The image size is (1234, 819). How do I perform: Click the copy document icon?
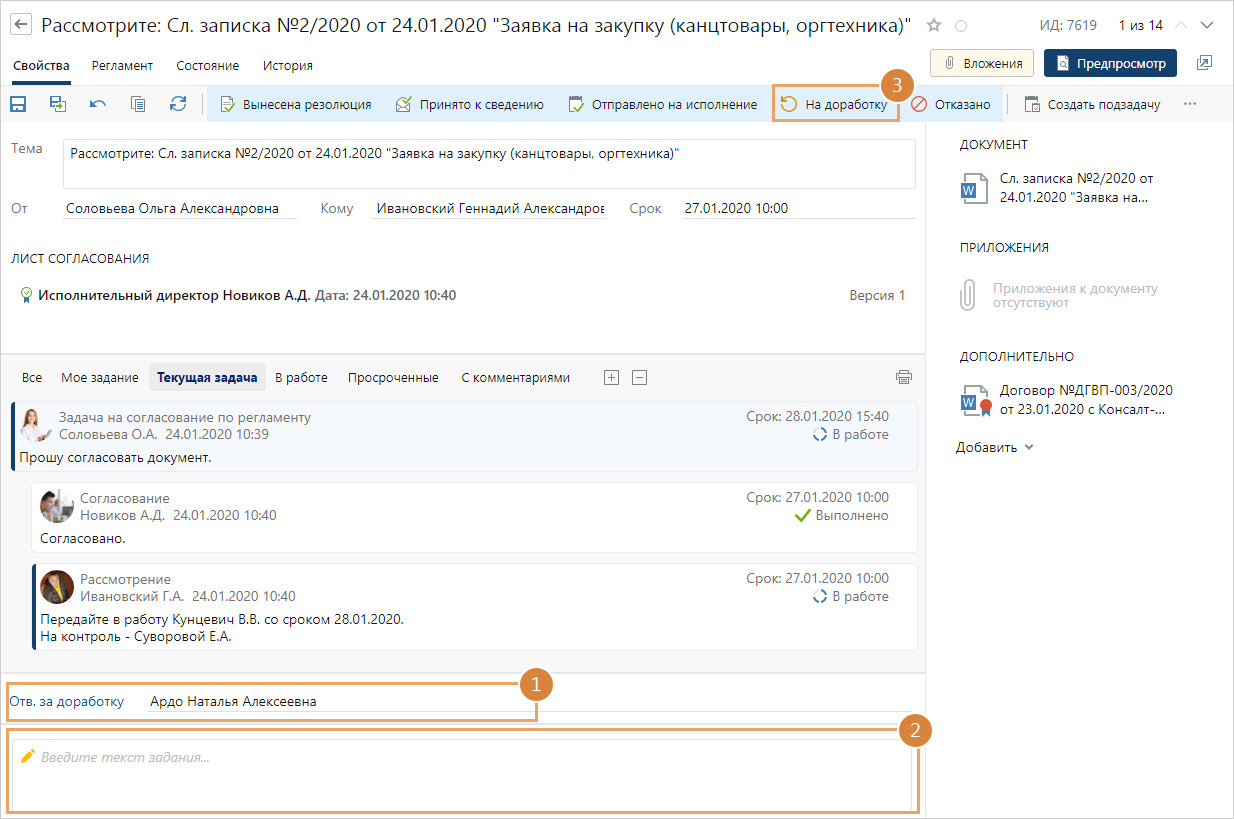138,104
